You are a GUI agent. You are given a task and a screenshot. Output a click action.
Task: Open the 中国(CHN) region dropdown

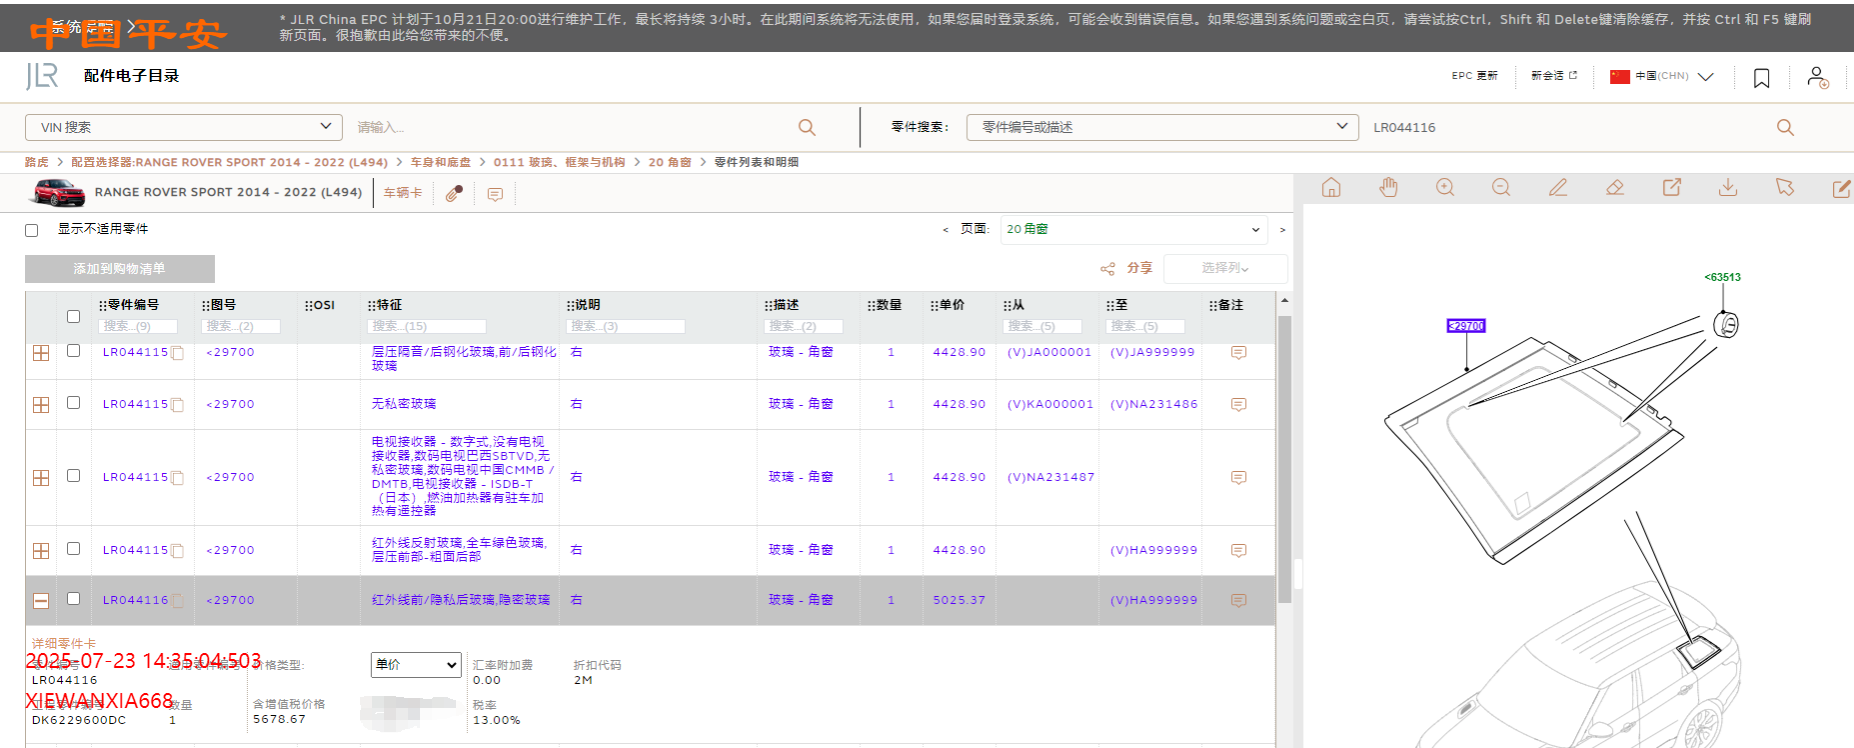1674,76
